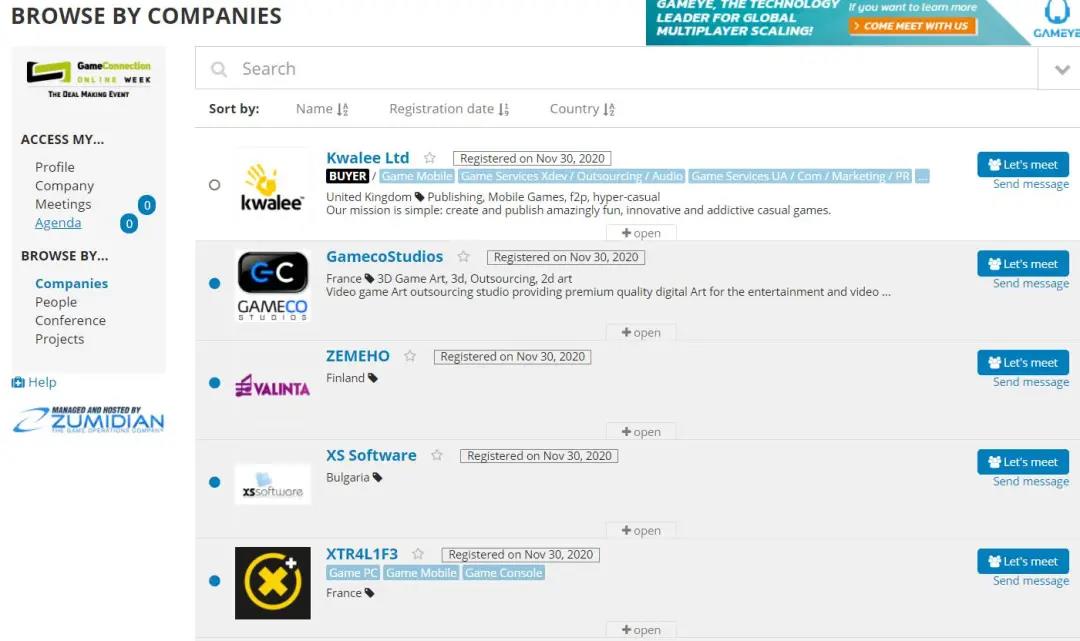
Task: Send message to Kwalee Ltd
Action: [x=1031, y=184]
